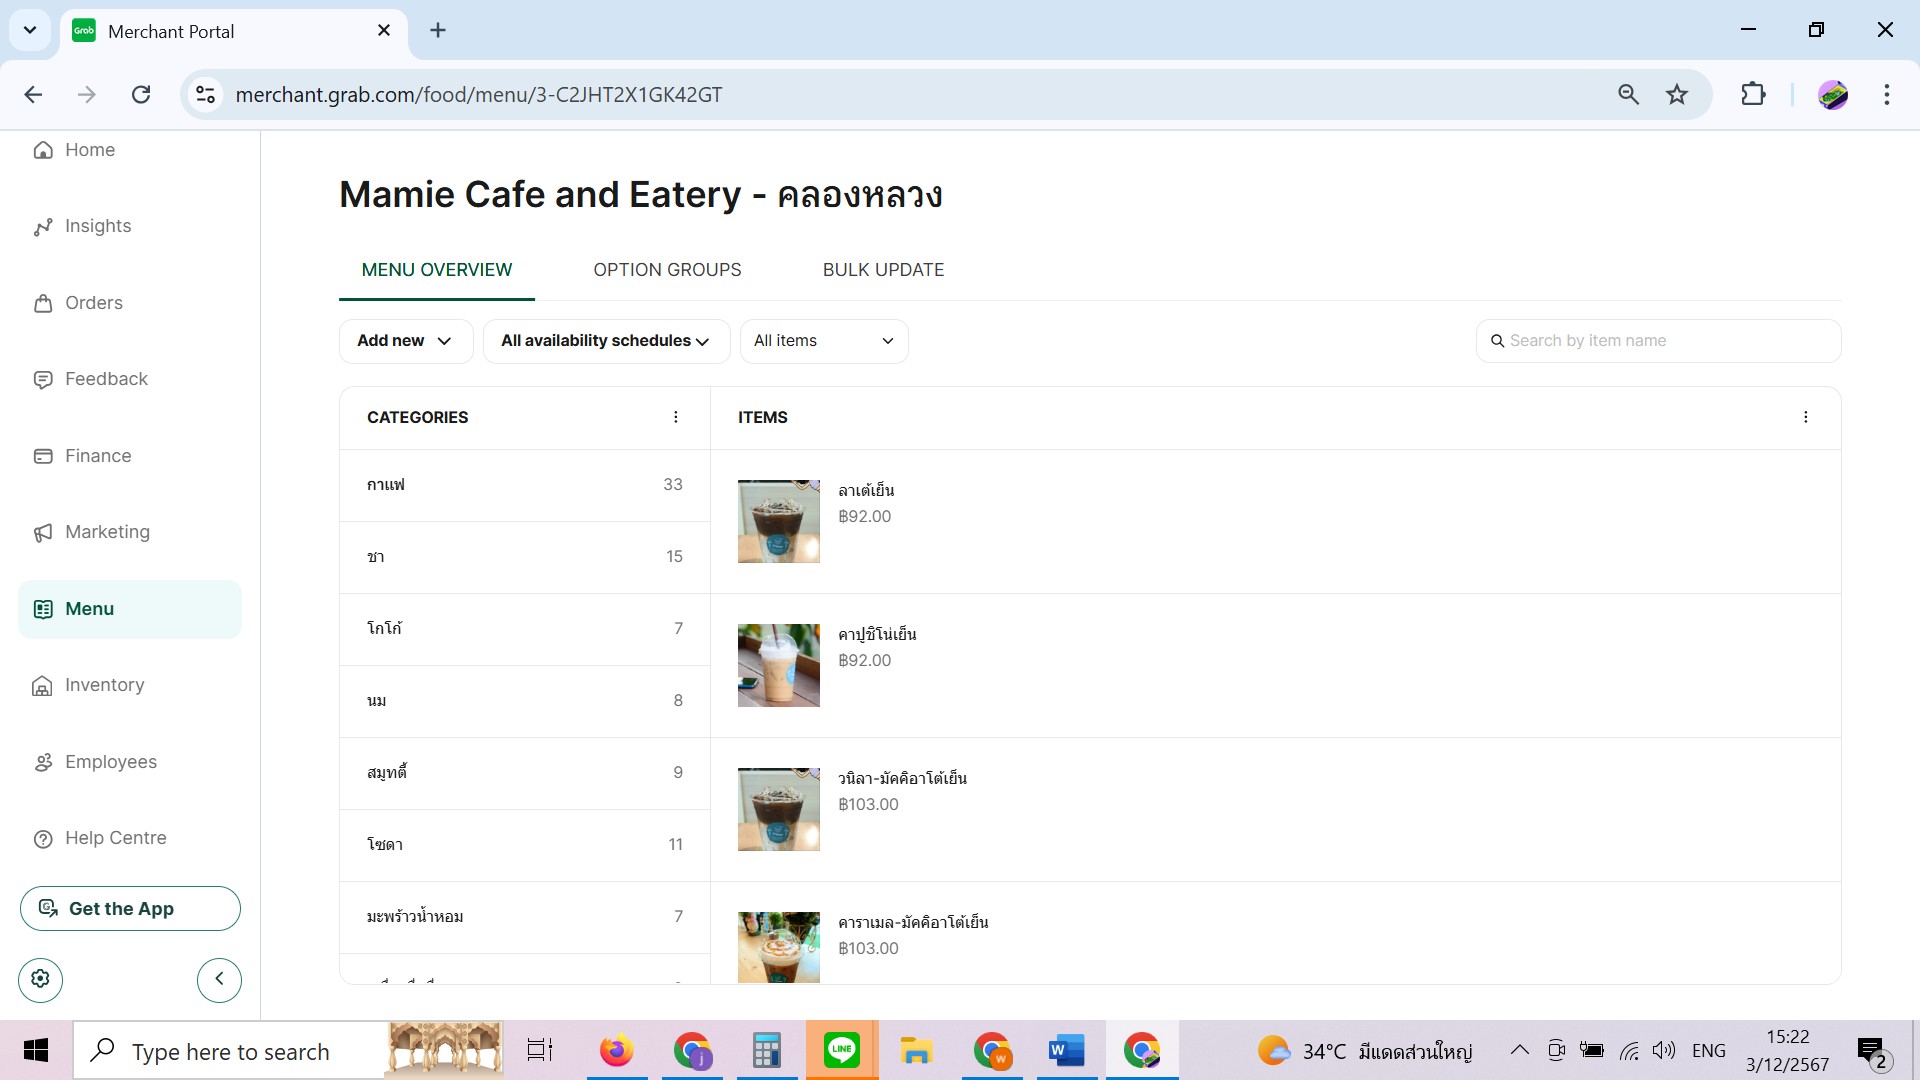The image size is (1920, 1080).
Task: Click the Get the App button
Action: (130, 909)
